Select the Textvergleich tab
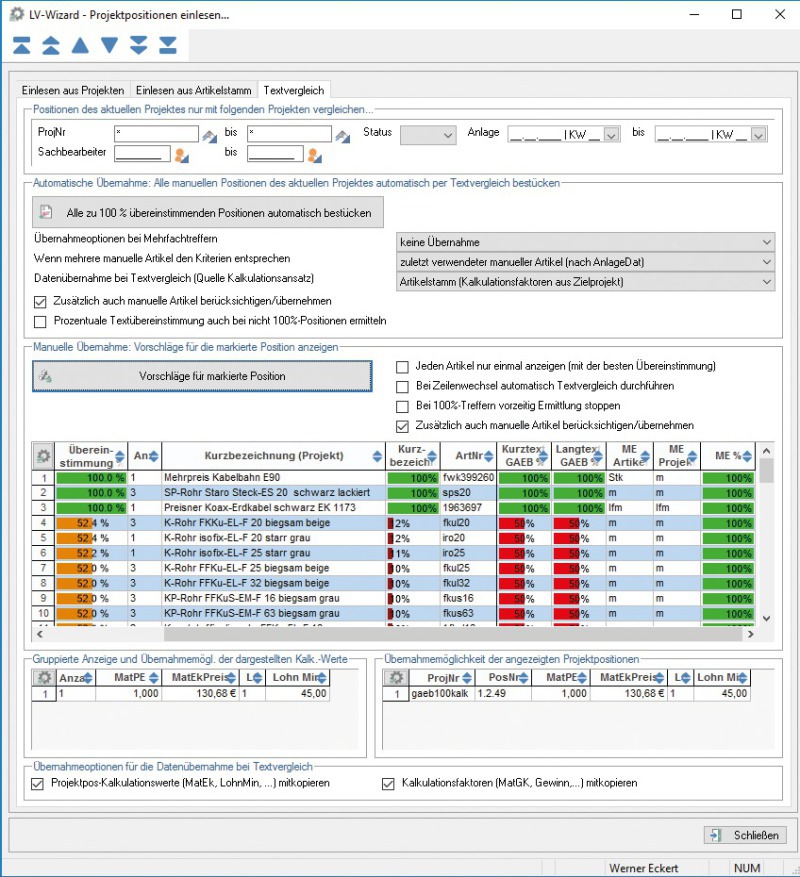The height and width of the screenshot is (877, 800). coord(294,90)
